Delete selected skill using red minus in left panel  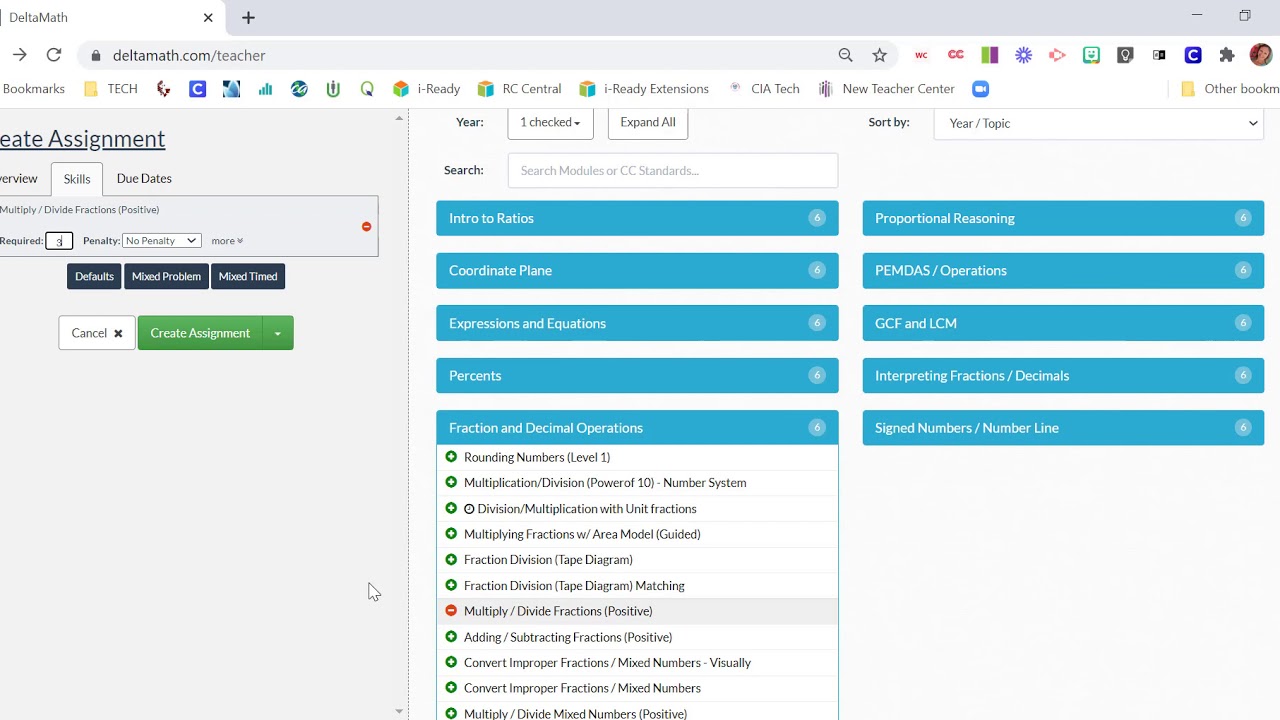[x=366, y=227]
